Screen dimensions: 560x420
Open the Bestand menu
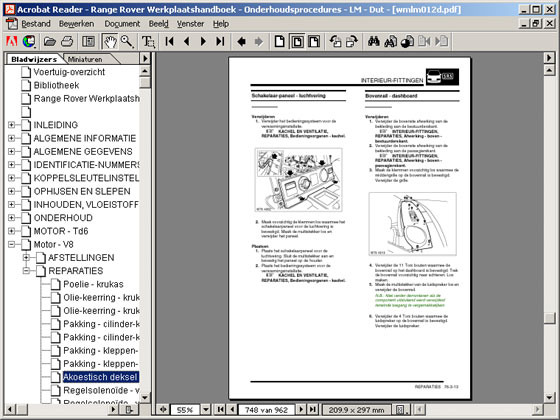(x=36, y=24)
